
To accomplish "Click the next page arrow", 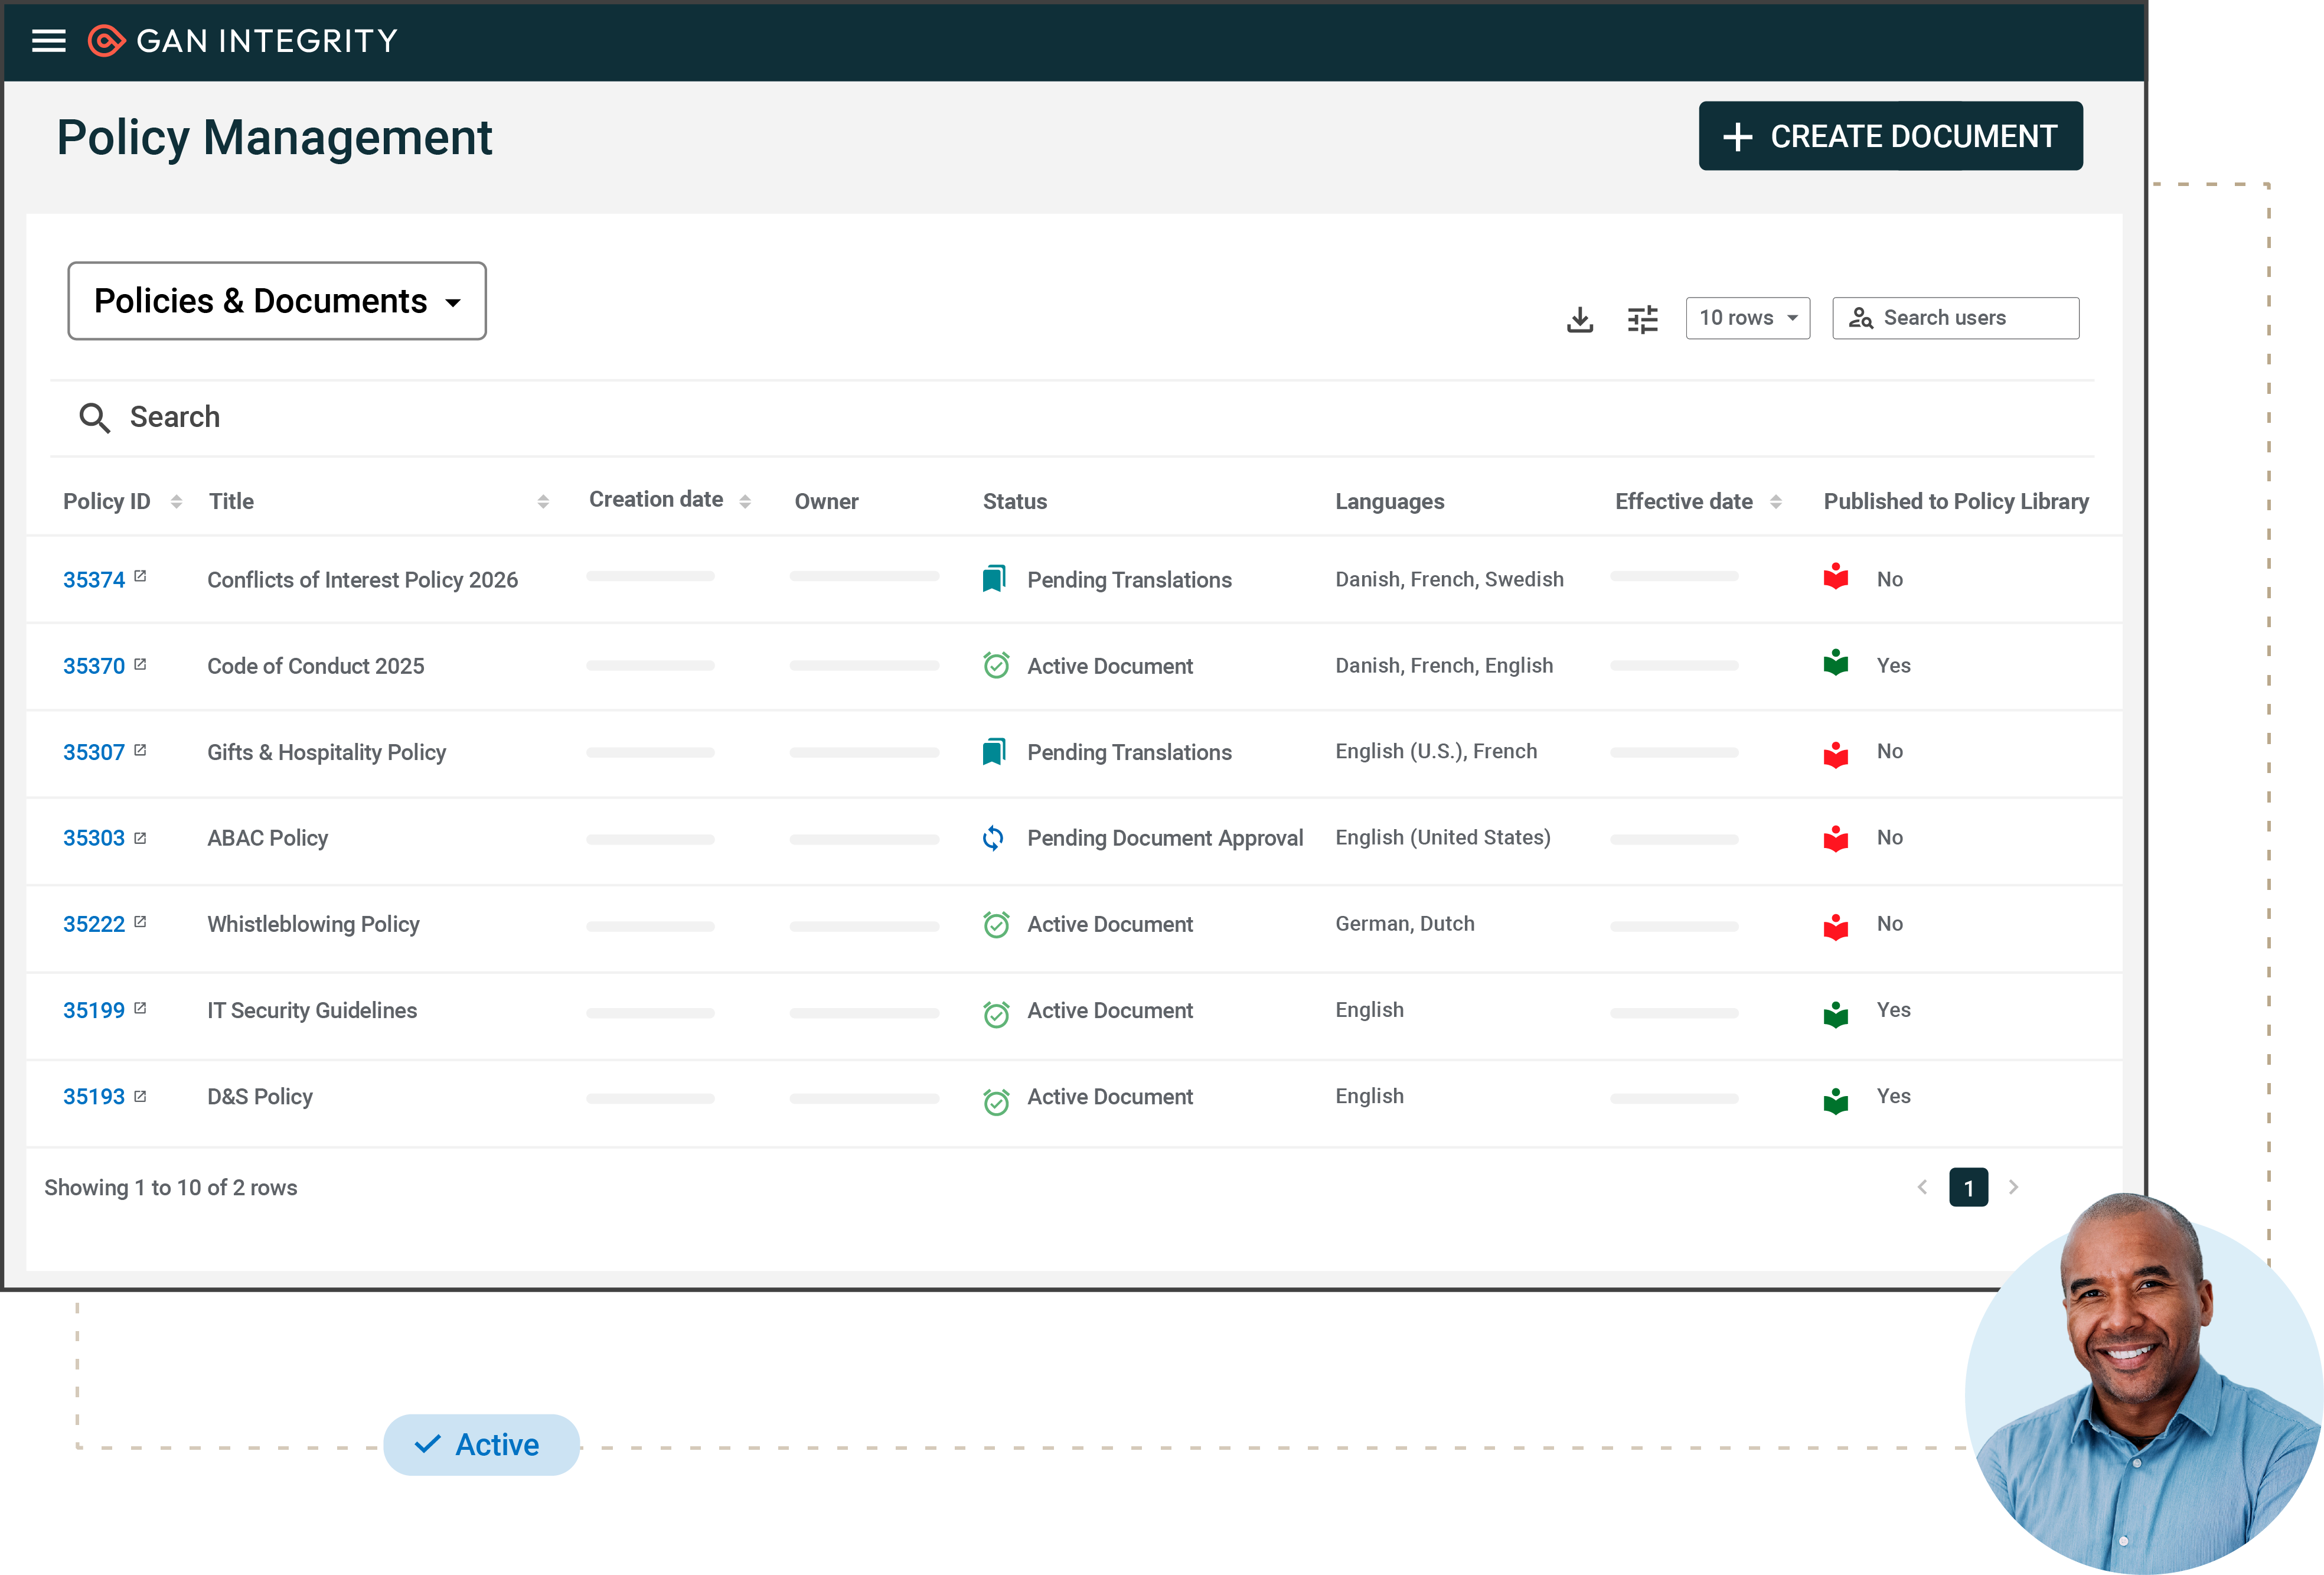I will pos(2013,1187).
